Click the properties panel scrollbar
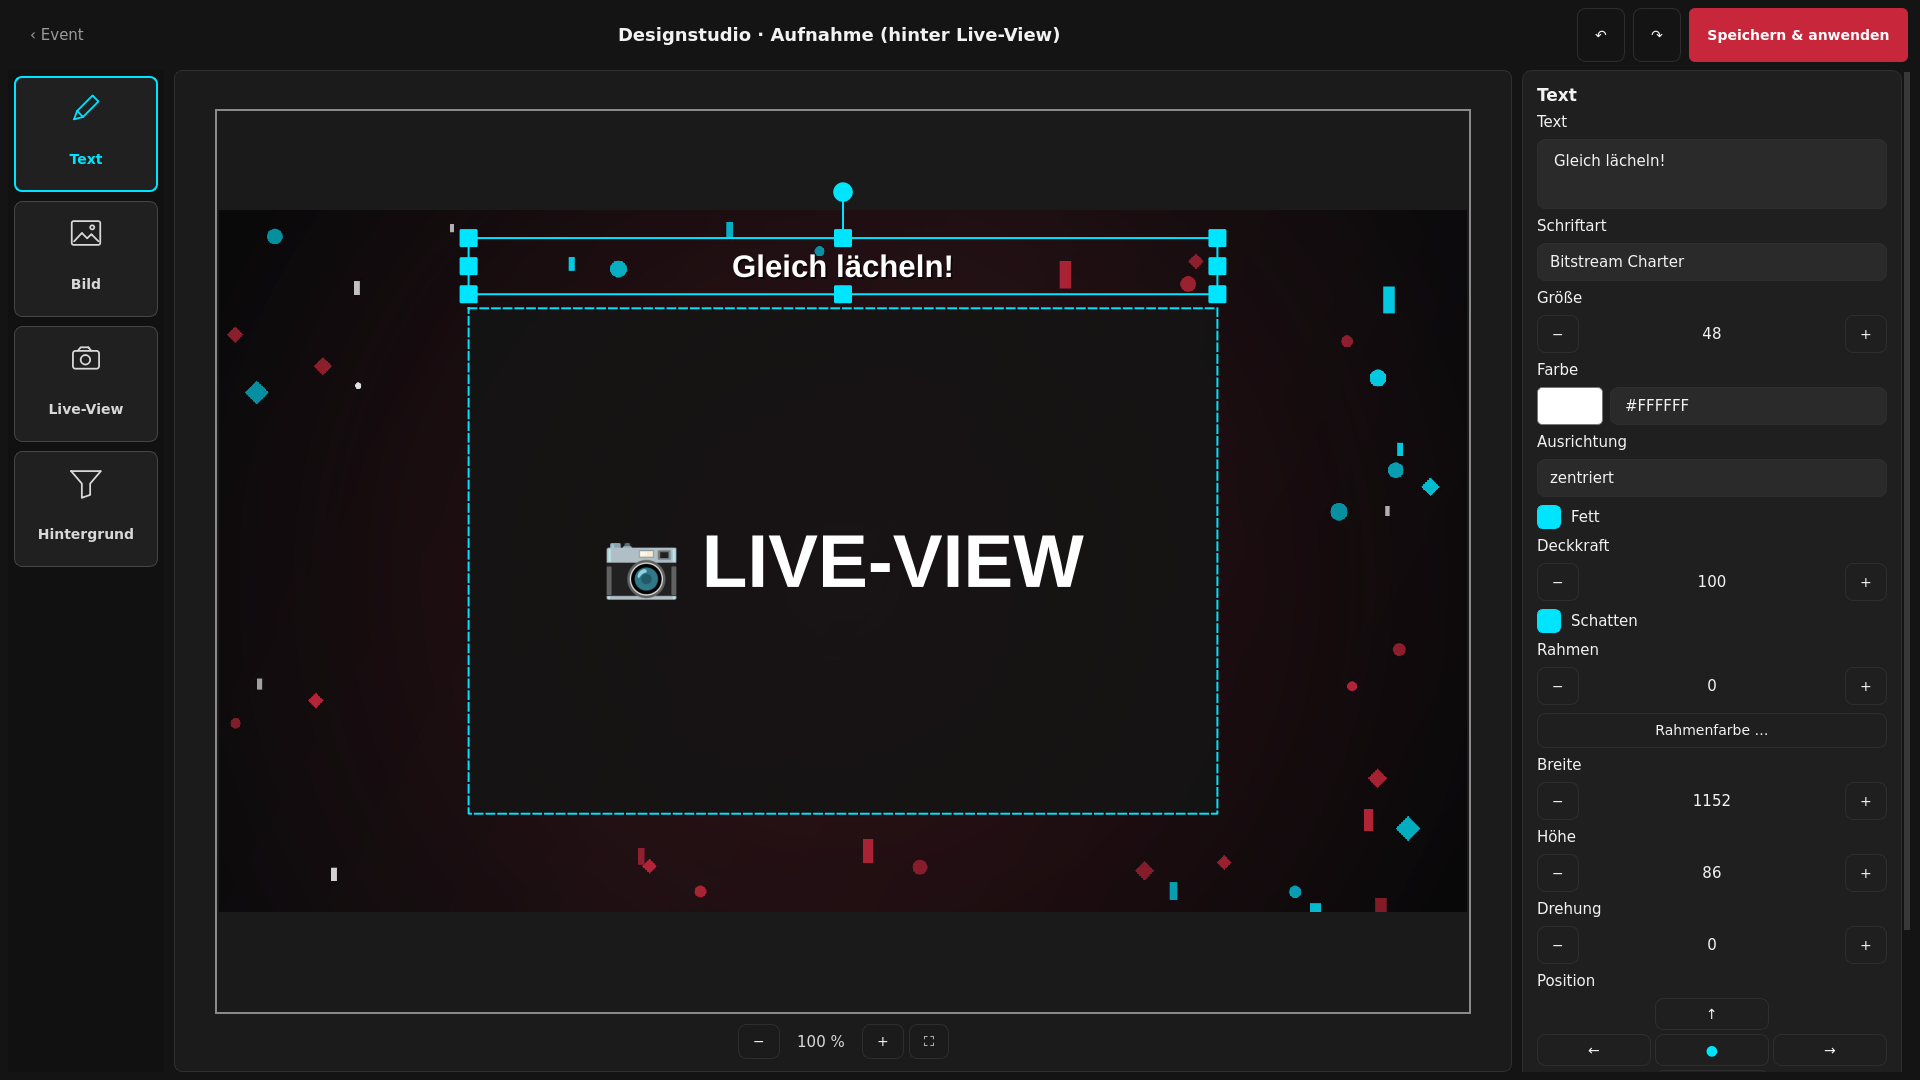This screenshot has width=1920, height=1080. click(x=1907, y=500)
